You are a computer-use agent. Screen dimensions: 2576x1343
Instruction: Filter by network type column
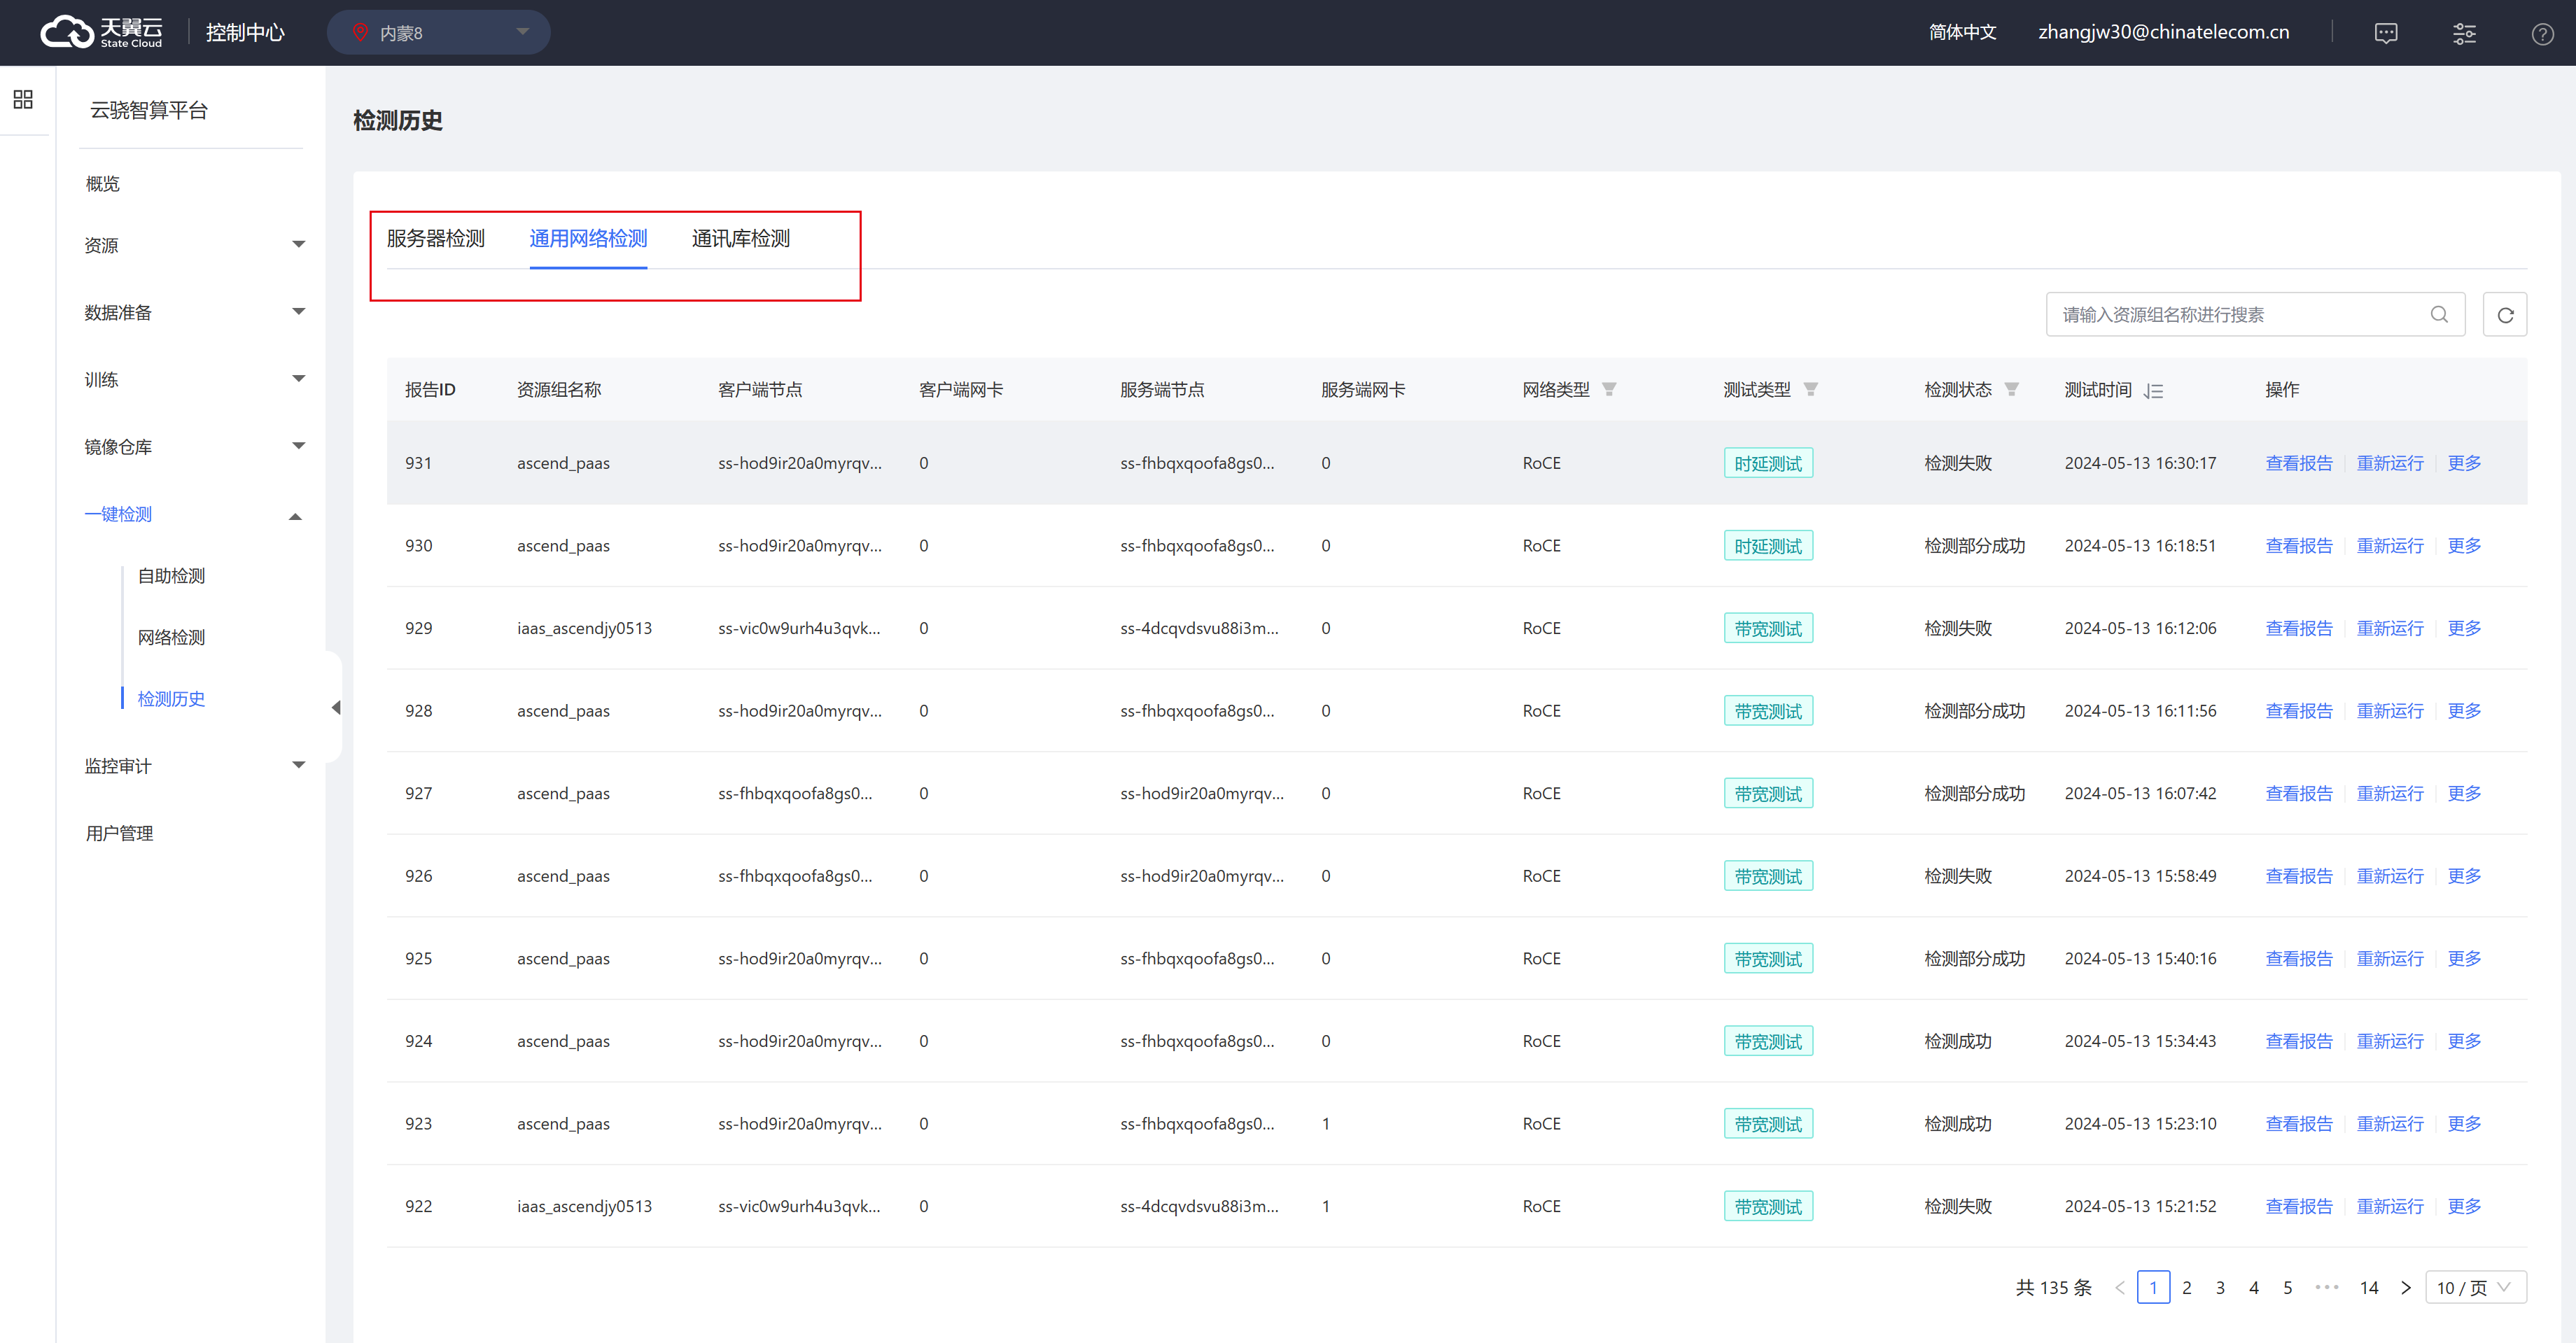pyautogui.click(x=1609, y=389)
